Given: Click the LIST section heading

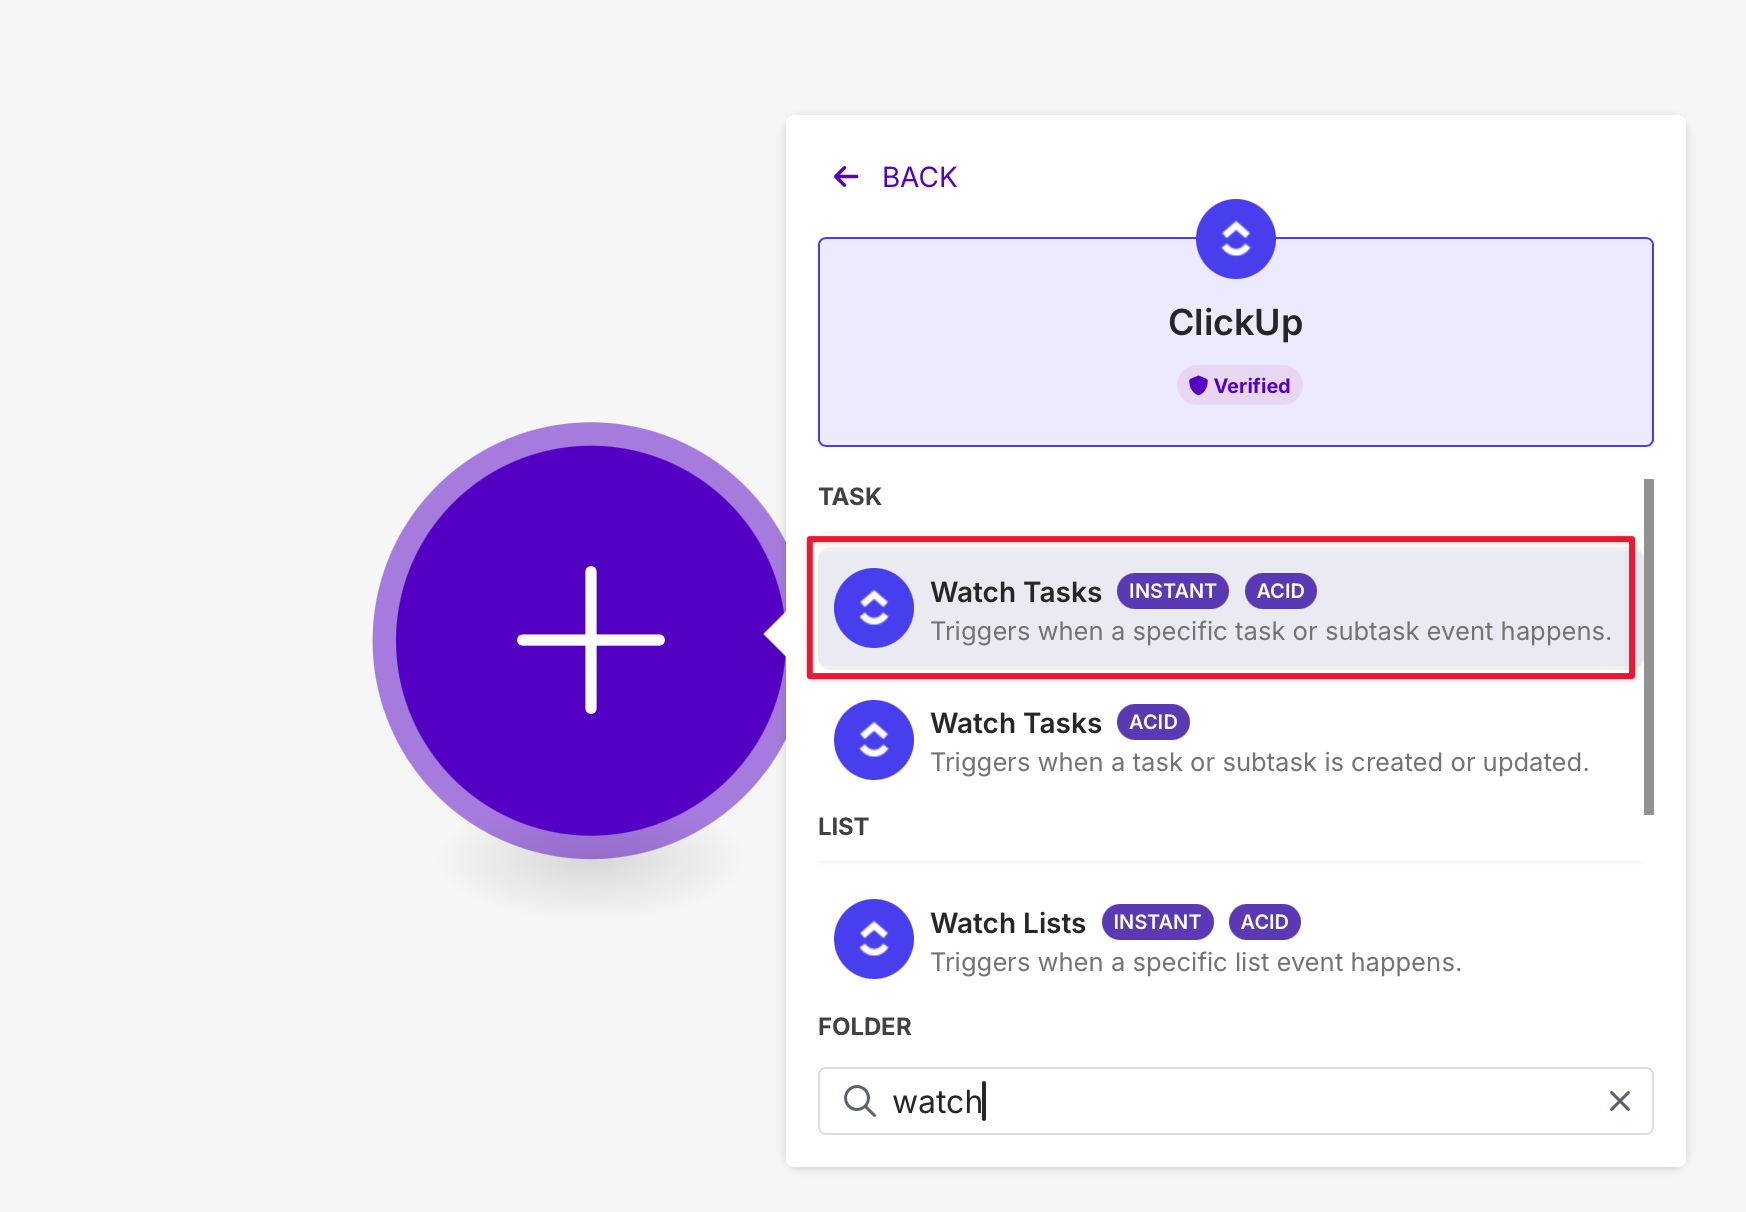Looking at the screenshot, I should [x=843, y=827].
